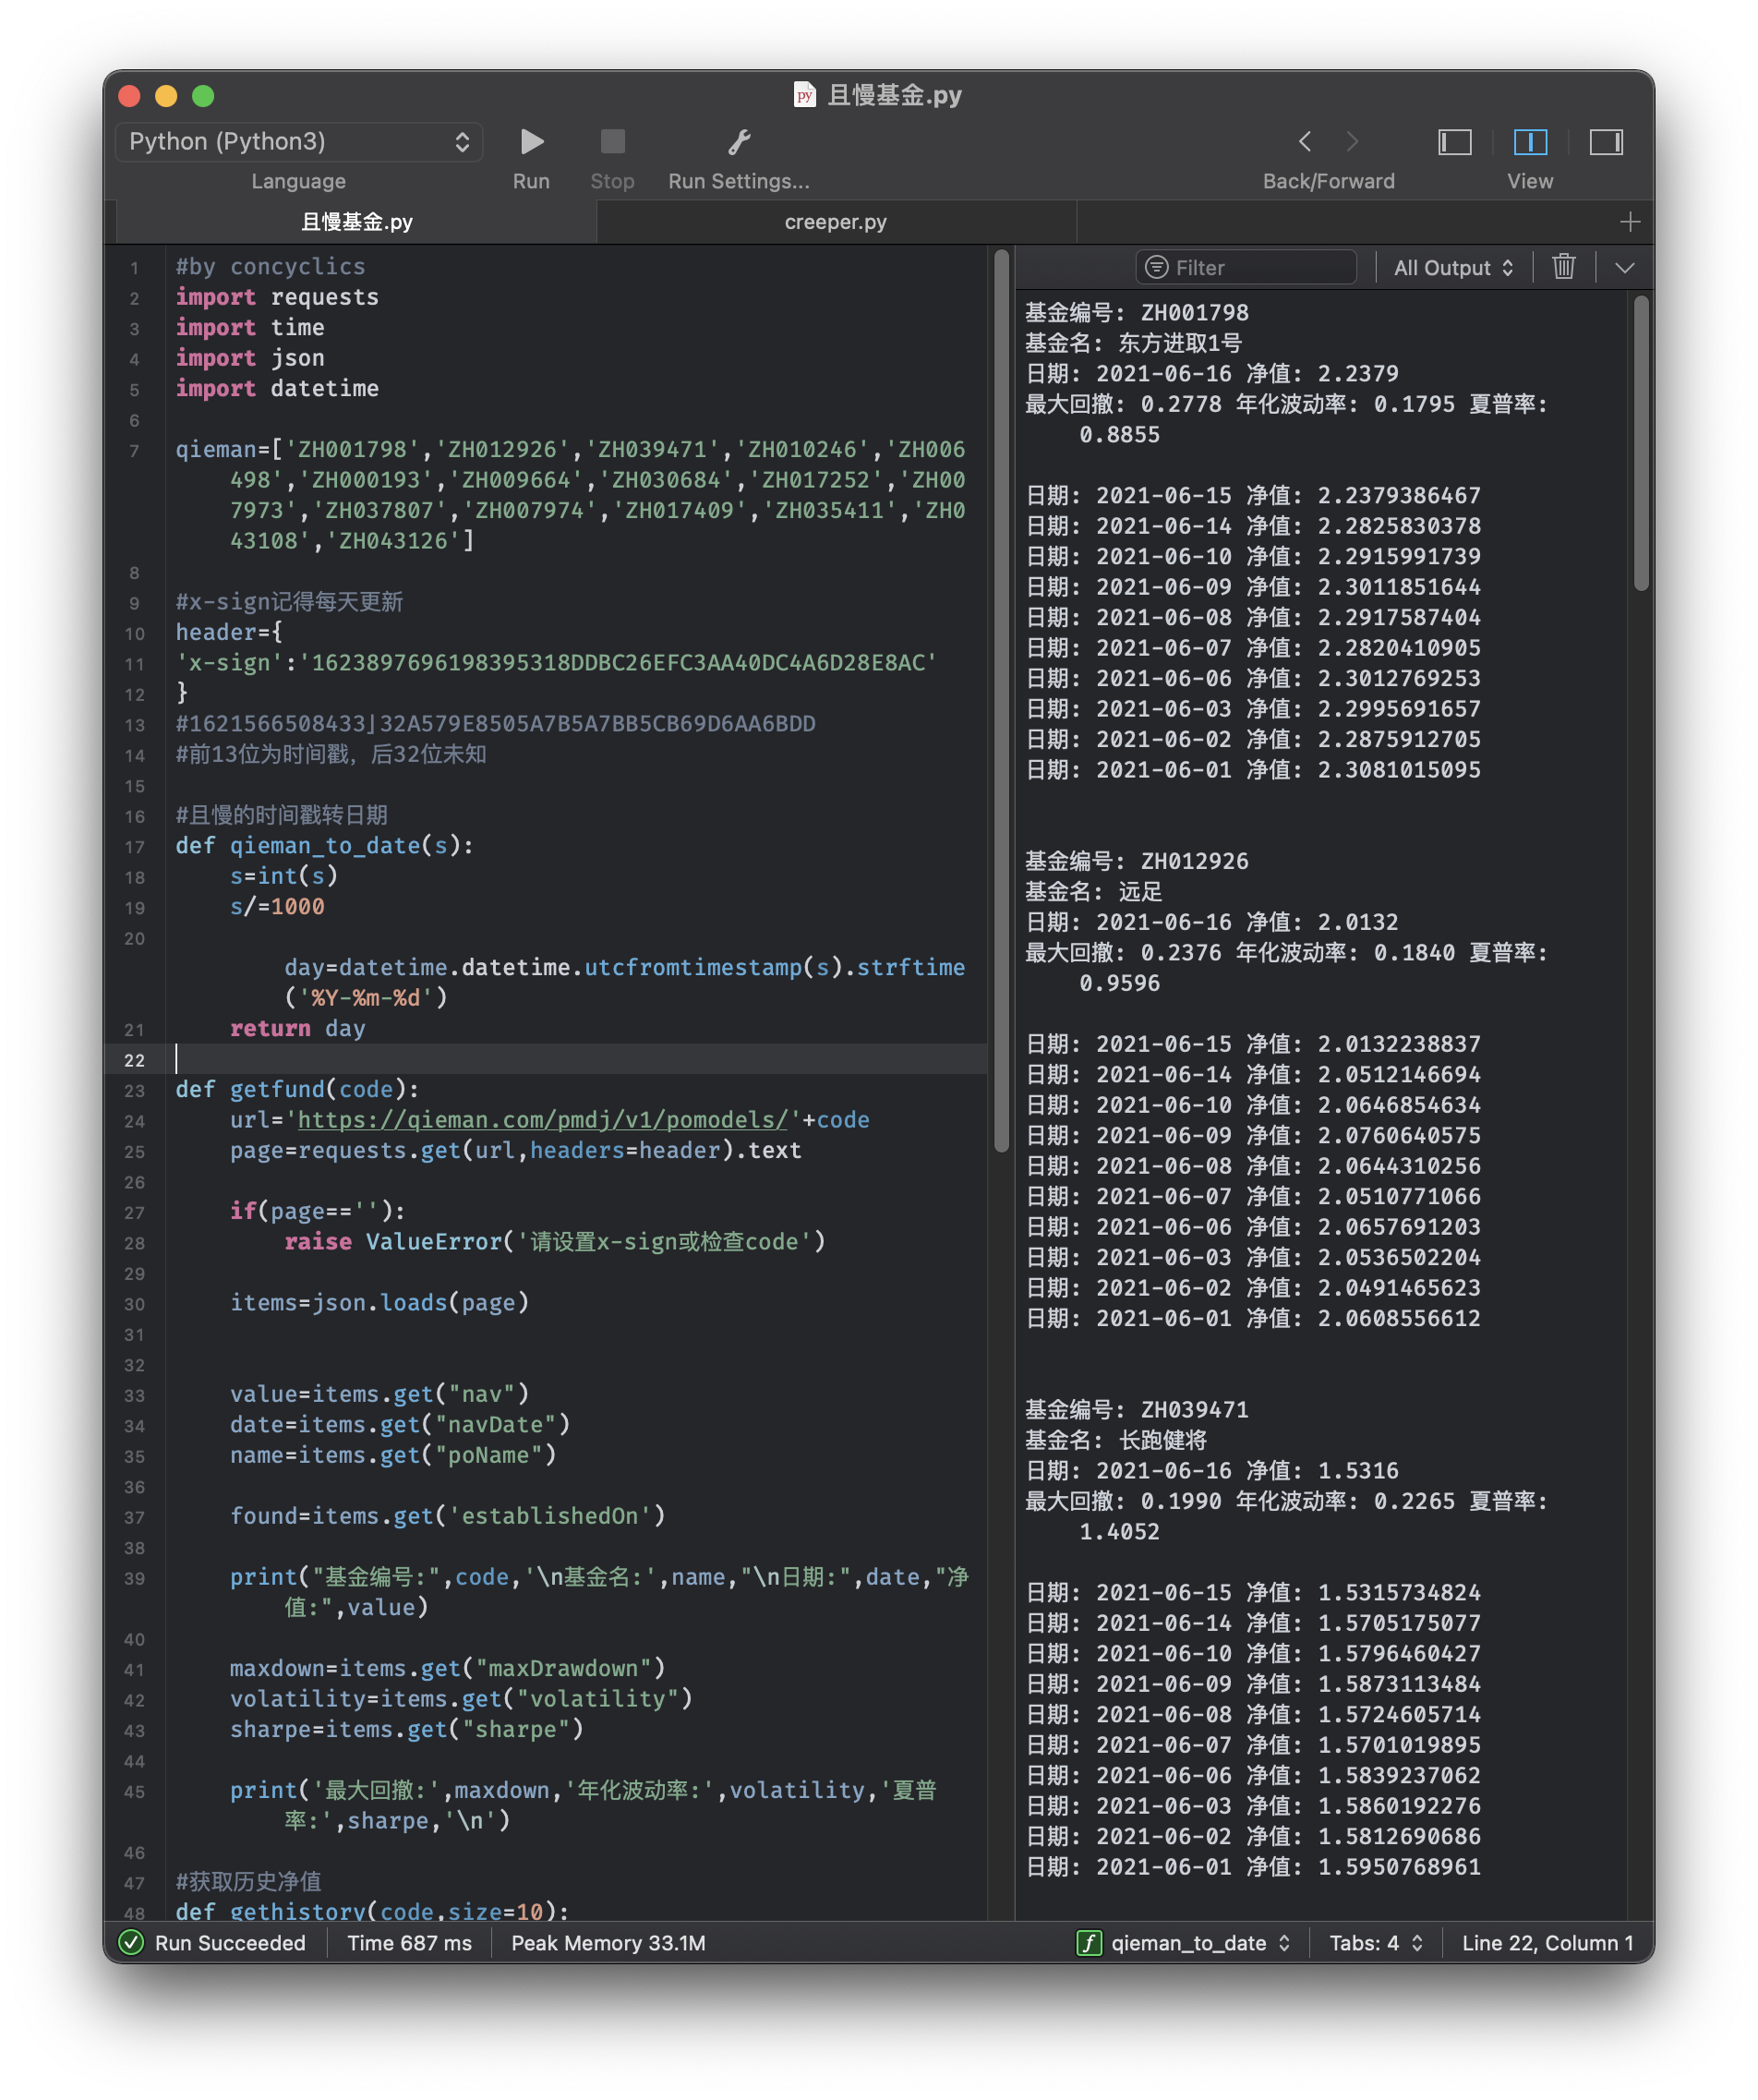
Task: Click the '基金名: 长跑健将' output line
Action: pyautogui.click(x=1116, y=1440)
